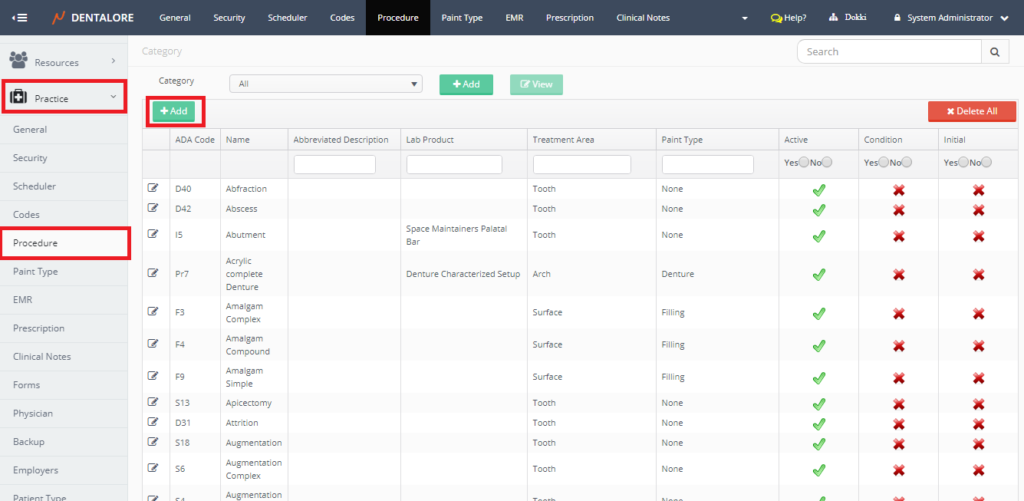Image resolution: width=1024 pixels, height=501 pixels.
Task: Click the hamburger menu collapse icon
Action: pyautogui.click(x=20, y=18)
